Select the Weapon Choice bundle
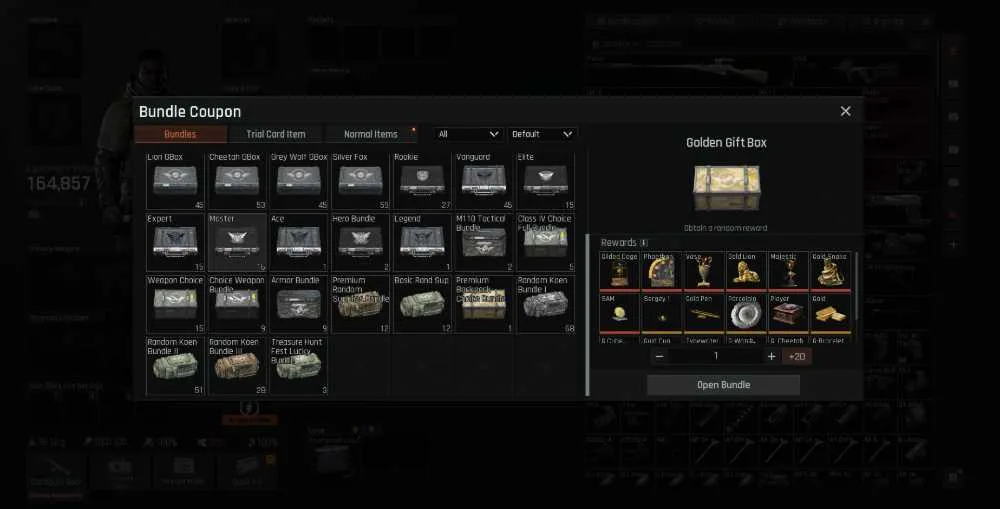1000x509 pixels. 175,304
